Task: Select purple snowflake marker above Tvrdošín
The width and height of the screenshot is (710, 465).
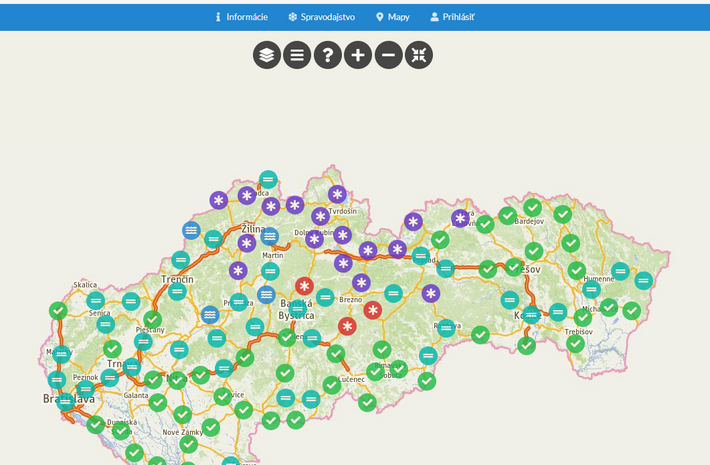Action: [337, 194]
